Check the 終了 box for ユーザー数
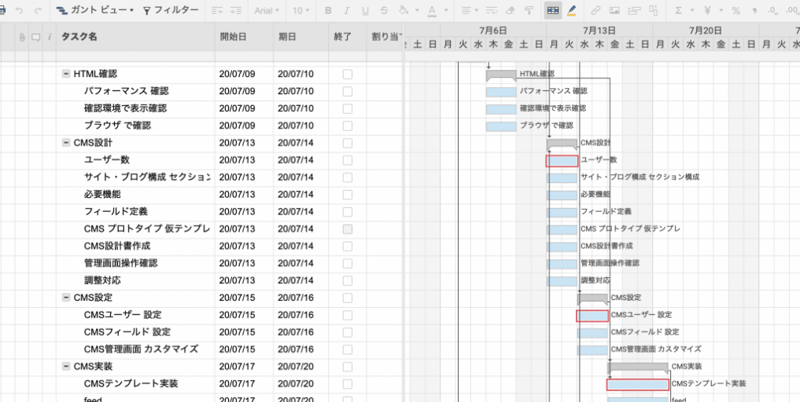 point(347,160)
